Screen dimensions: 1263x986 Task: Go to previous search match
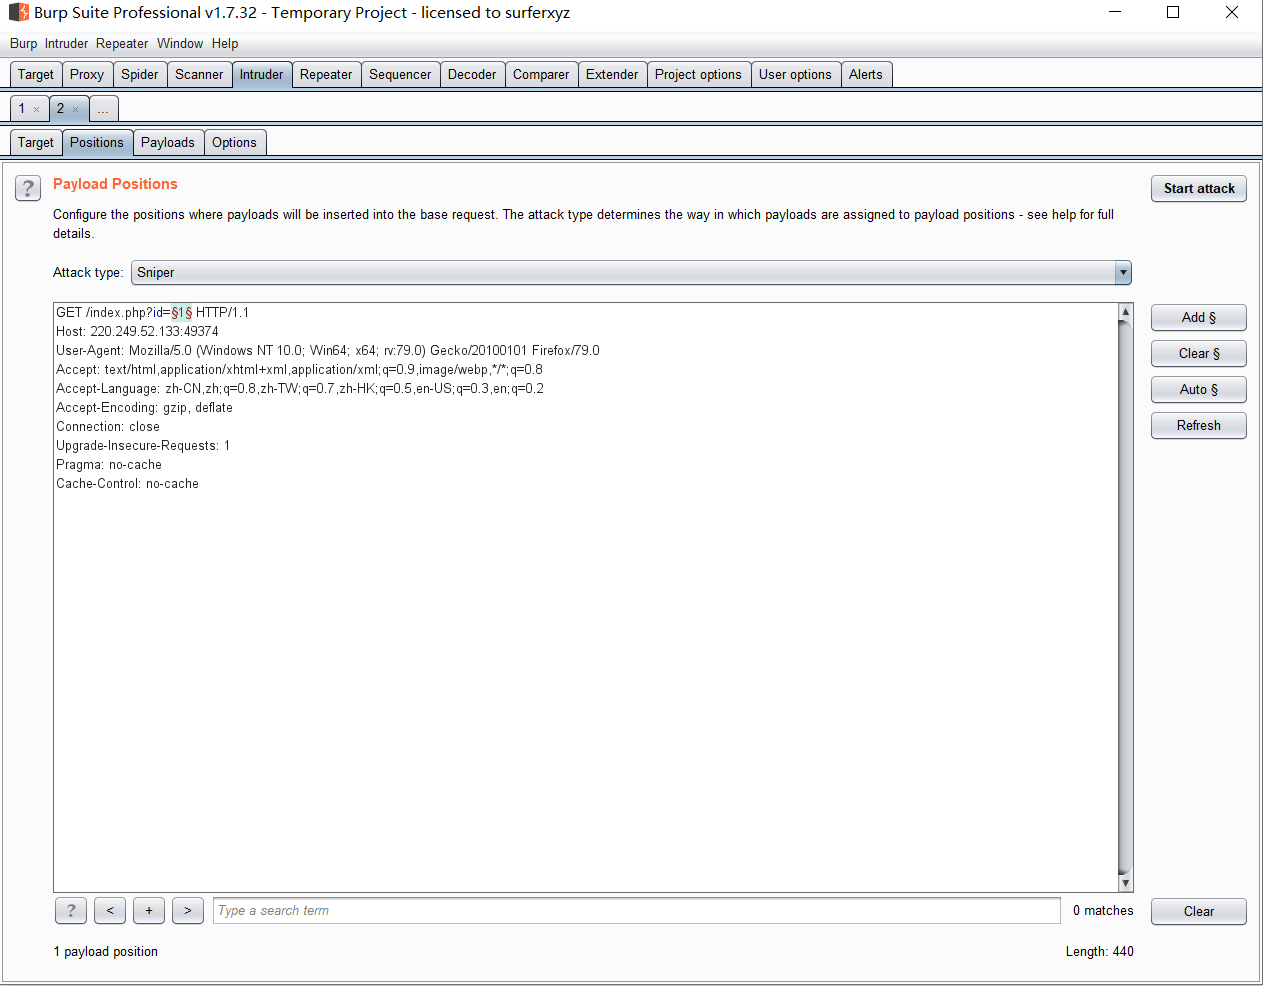(x=110, y=911)
